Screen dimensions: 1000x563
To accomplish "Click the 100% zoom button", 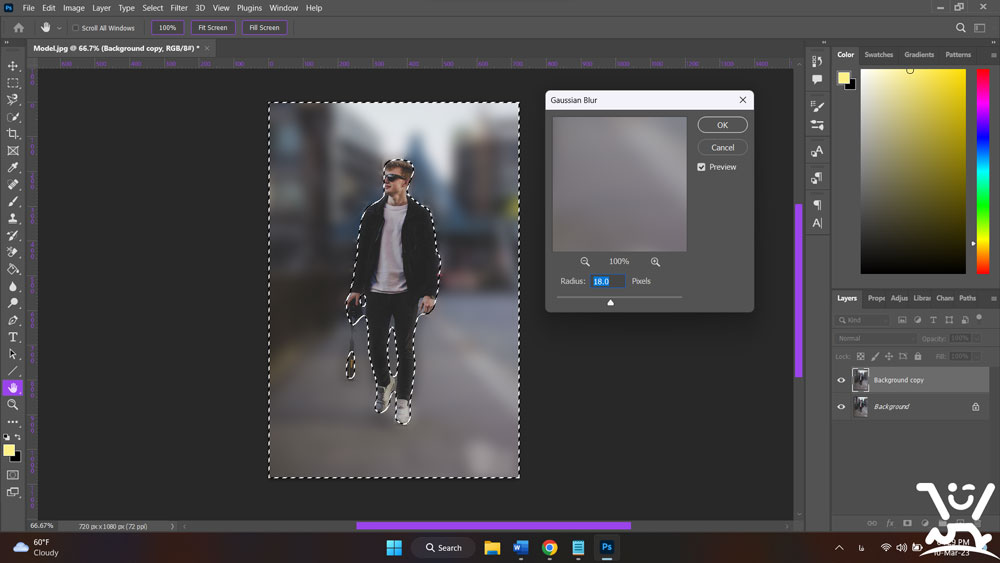I will pos(168,27).
